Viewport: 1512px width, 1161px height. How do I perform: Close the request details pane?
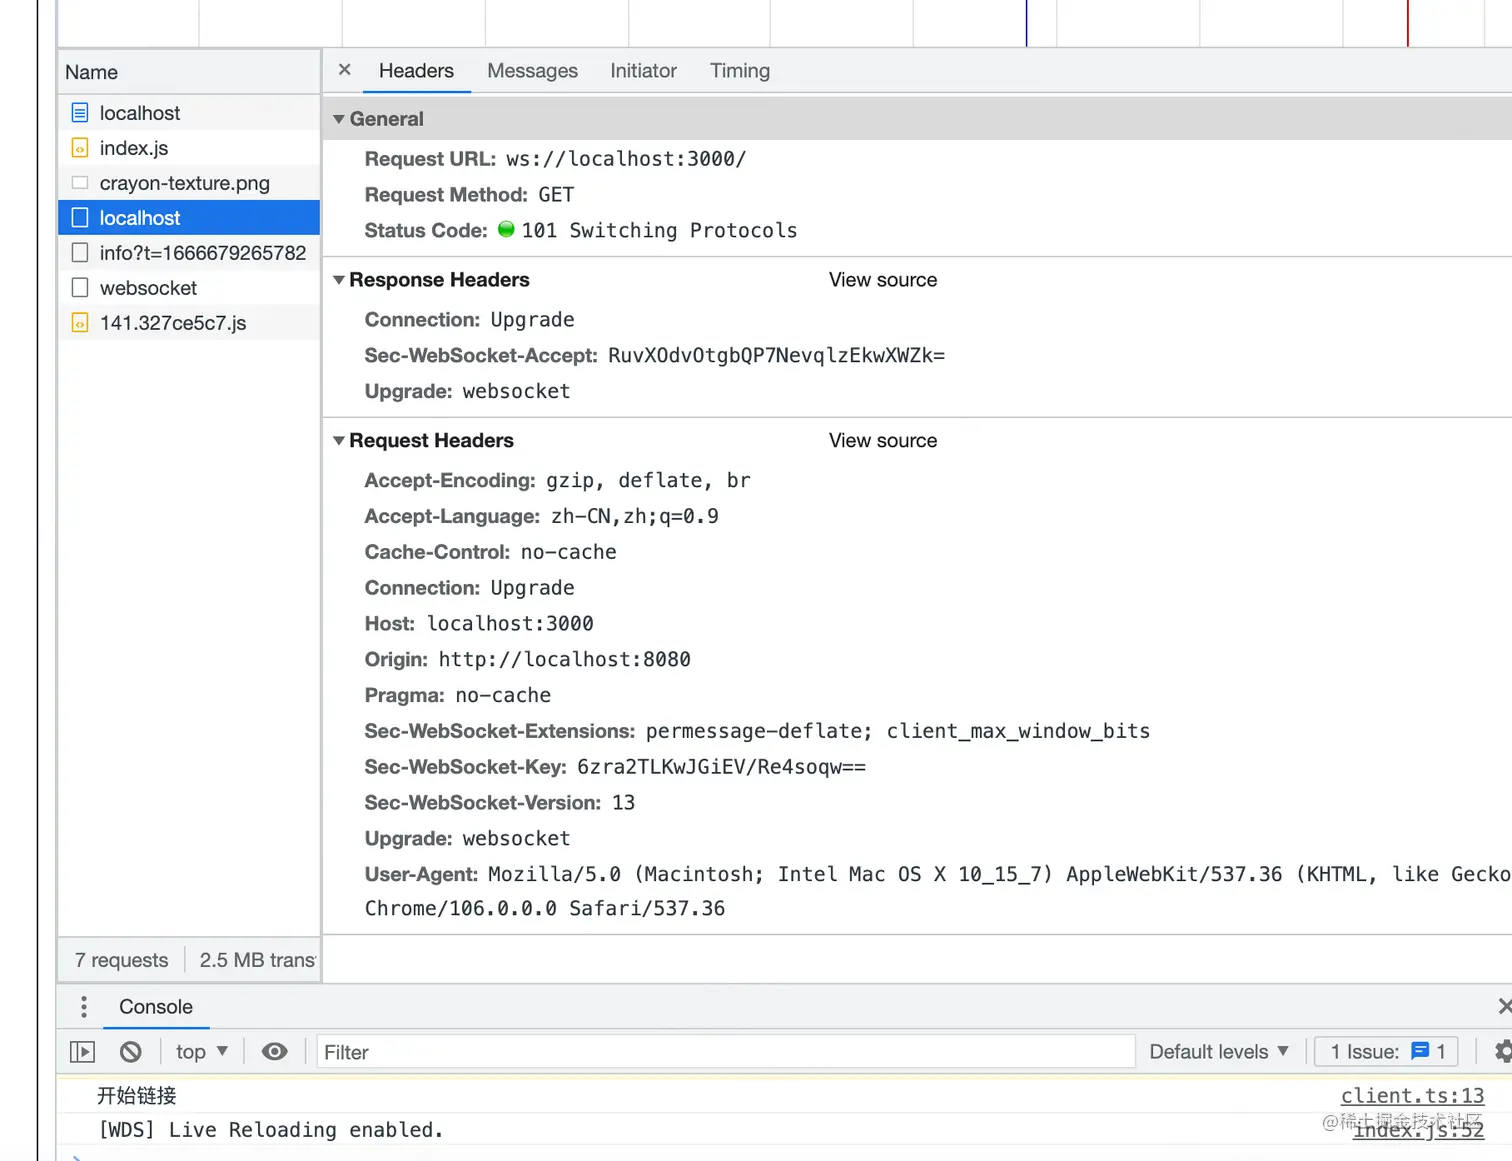(x=344, y=70)
